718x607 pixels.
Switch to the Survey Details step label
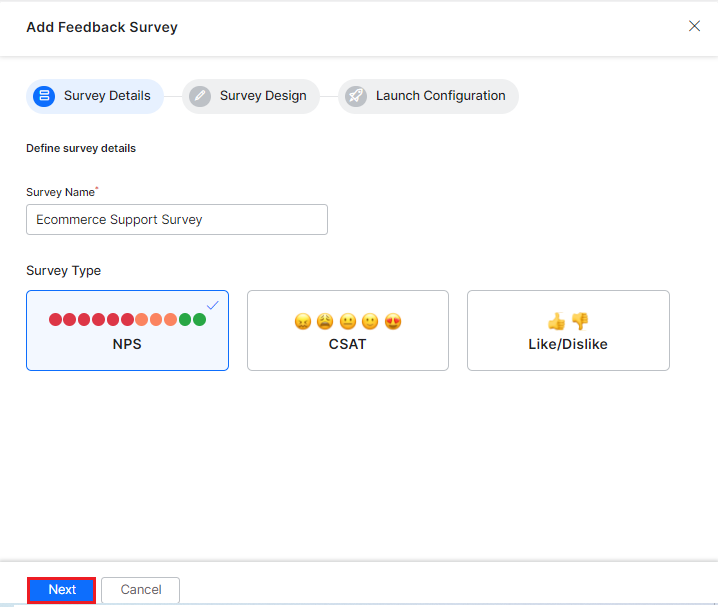107,96
